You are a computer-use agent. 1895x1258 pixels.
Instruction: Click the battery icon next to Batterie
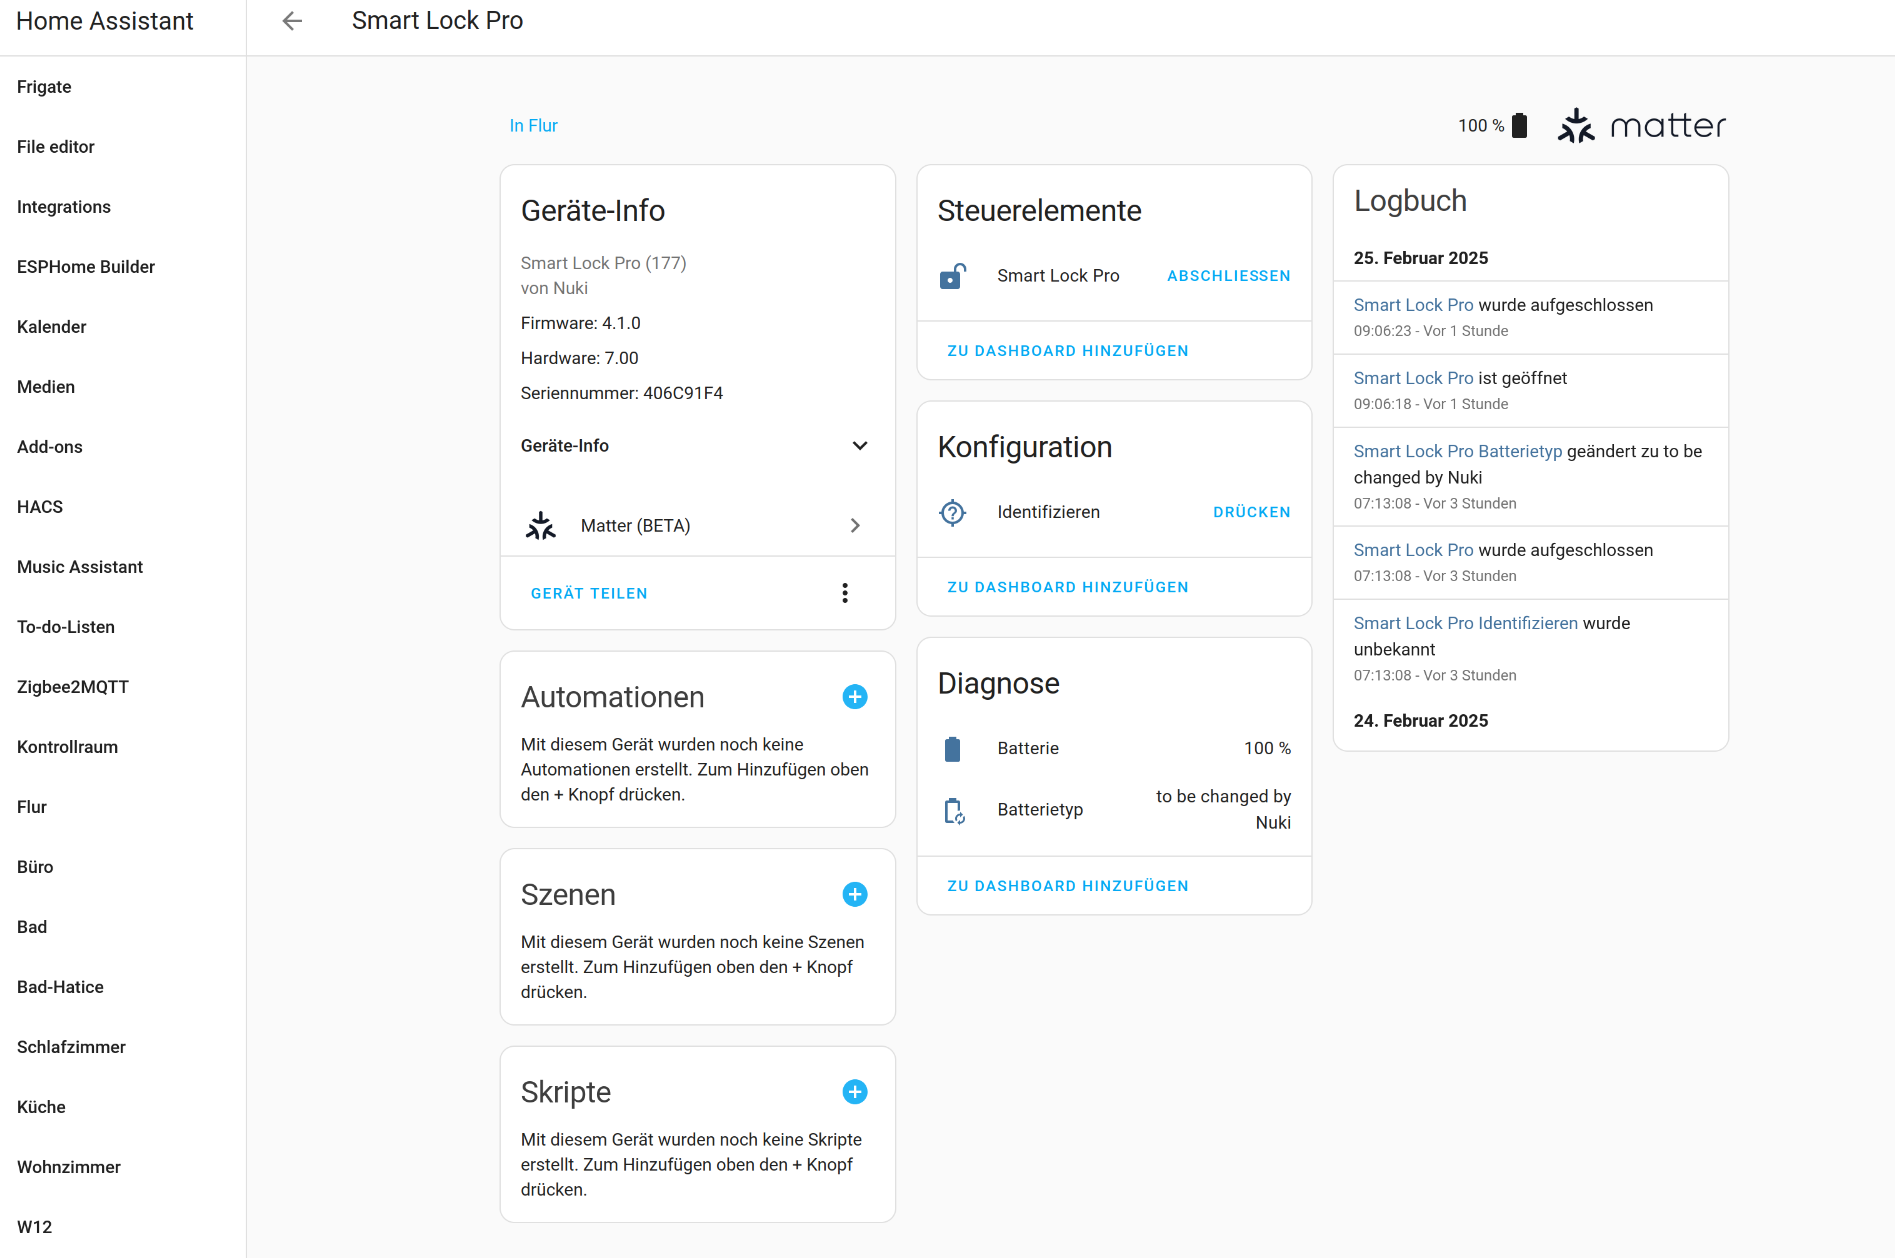click(x=952, y=749)
